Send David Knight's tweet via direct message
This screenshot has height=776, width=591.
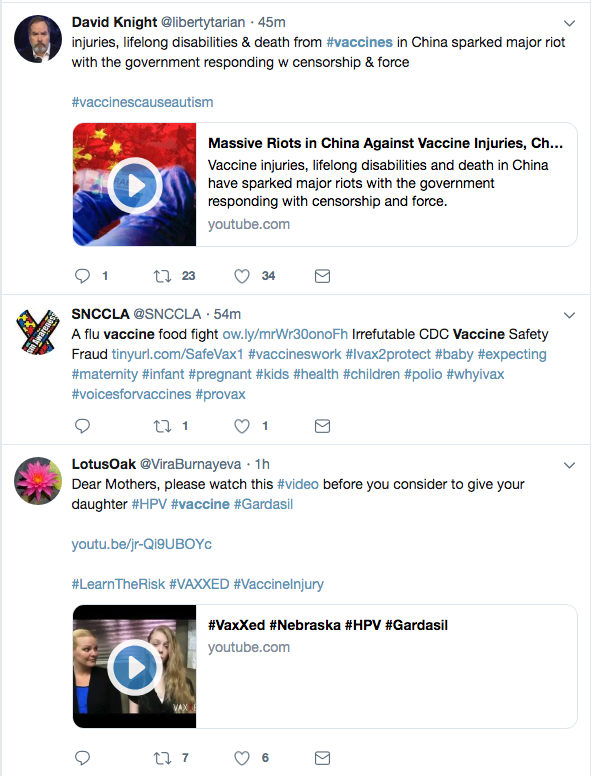[322, 276]
